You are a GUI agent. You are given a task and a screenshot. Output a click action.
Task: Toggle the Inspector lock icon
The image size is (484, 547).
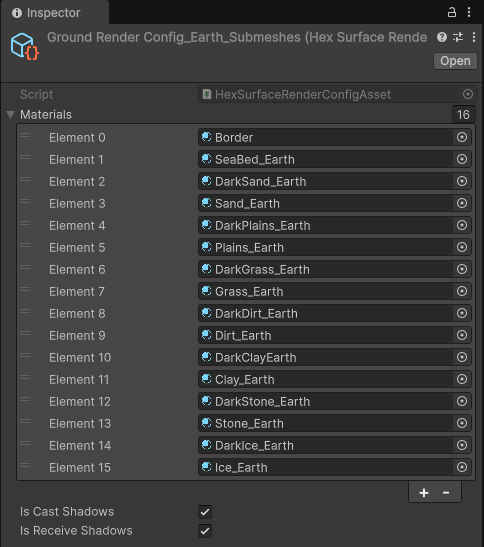coord(452,13)
